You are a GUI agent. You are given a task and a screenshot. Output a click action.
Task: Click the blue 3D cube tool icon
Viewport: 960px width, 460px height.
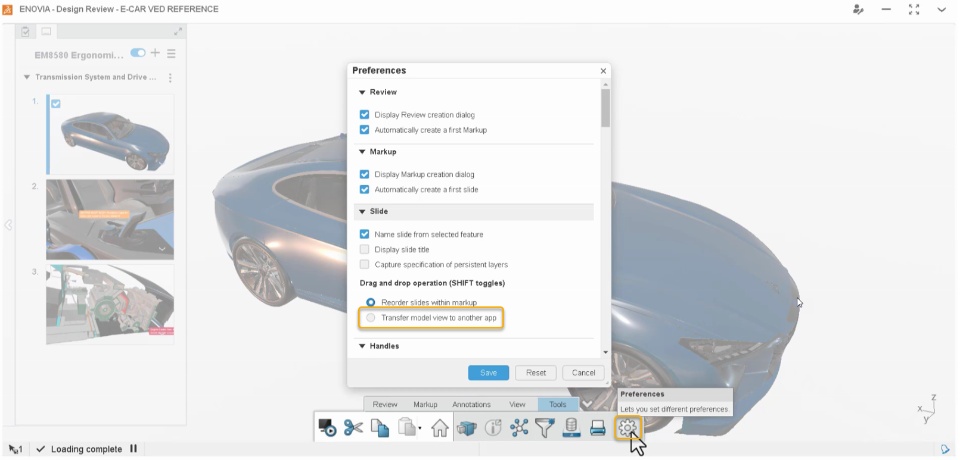point(467,428)
